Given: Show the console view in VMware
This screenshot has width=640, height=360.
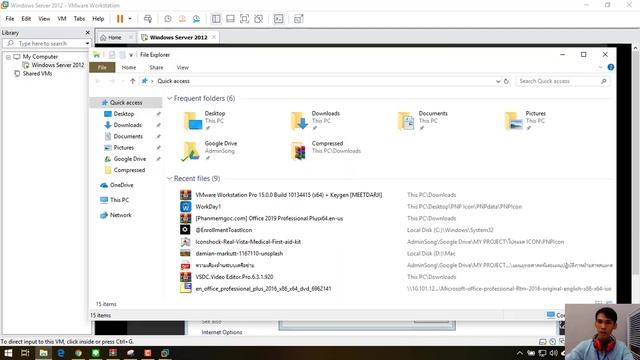Looking at the screenshot, I should [x=278, y=19].
